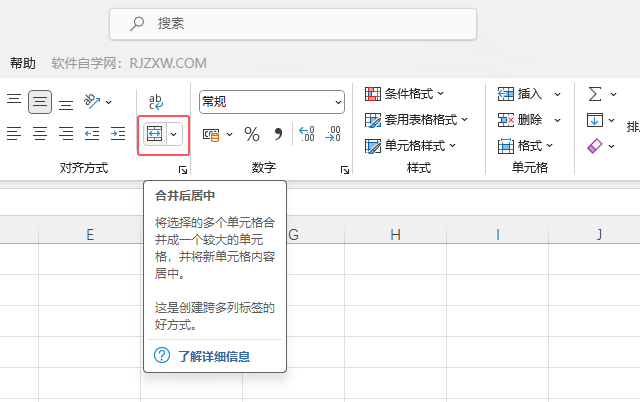Screen dimensions: 640x402
Task: Decrease the cell indent
Action: [92, 133]
